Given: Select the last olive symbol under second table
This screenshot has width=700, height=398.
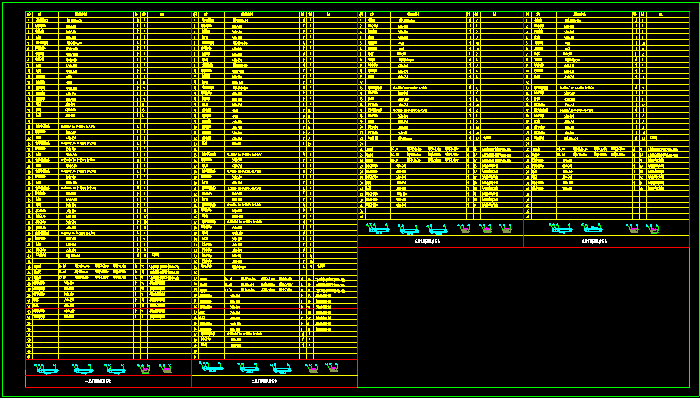Looking at the screenshot, I should tap(332, 367).
